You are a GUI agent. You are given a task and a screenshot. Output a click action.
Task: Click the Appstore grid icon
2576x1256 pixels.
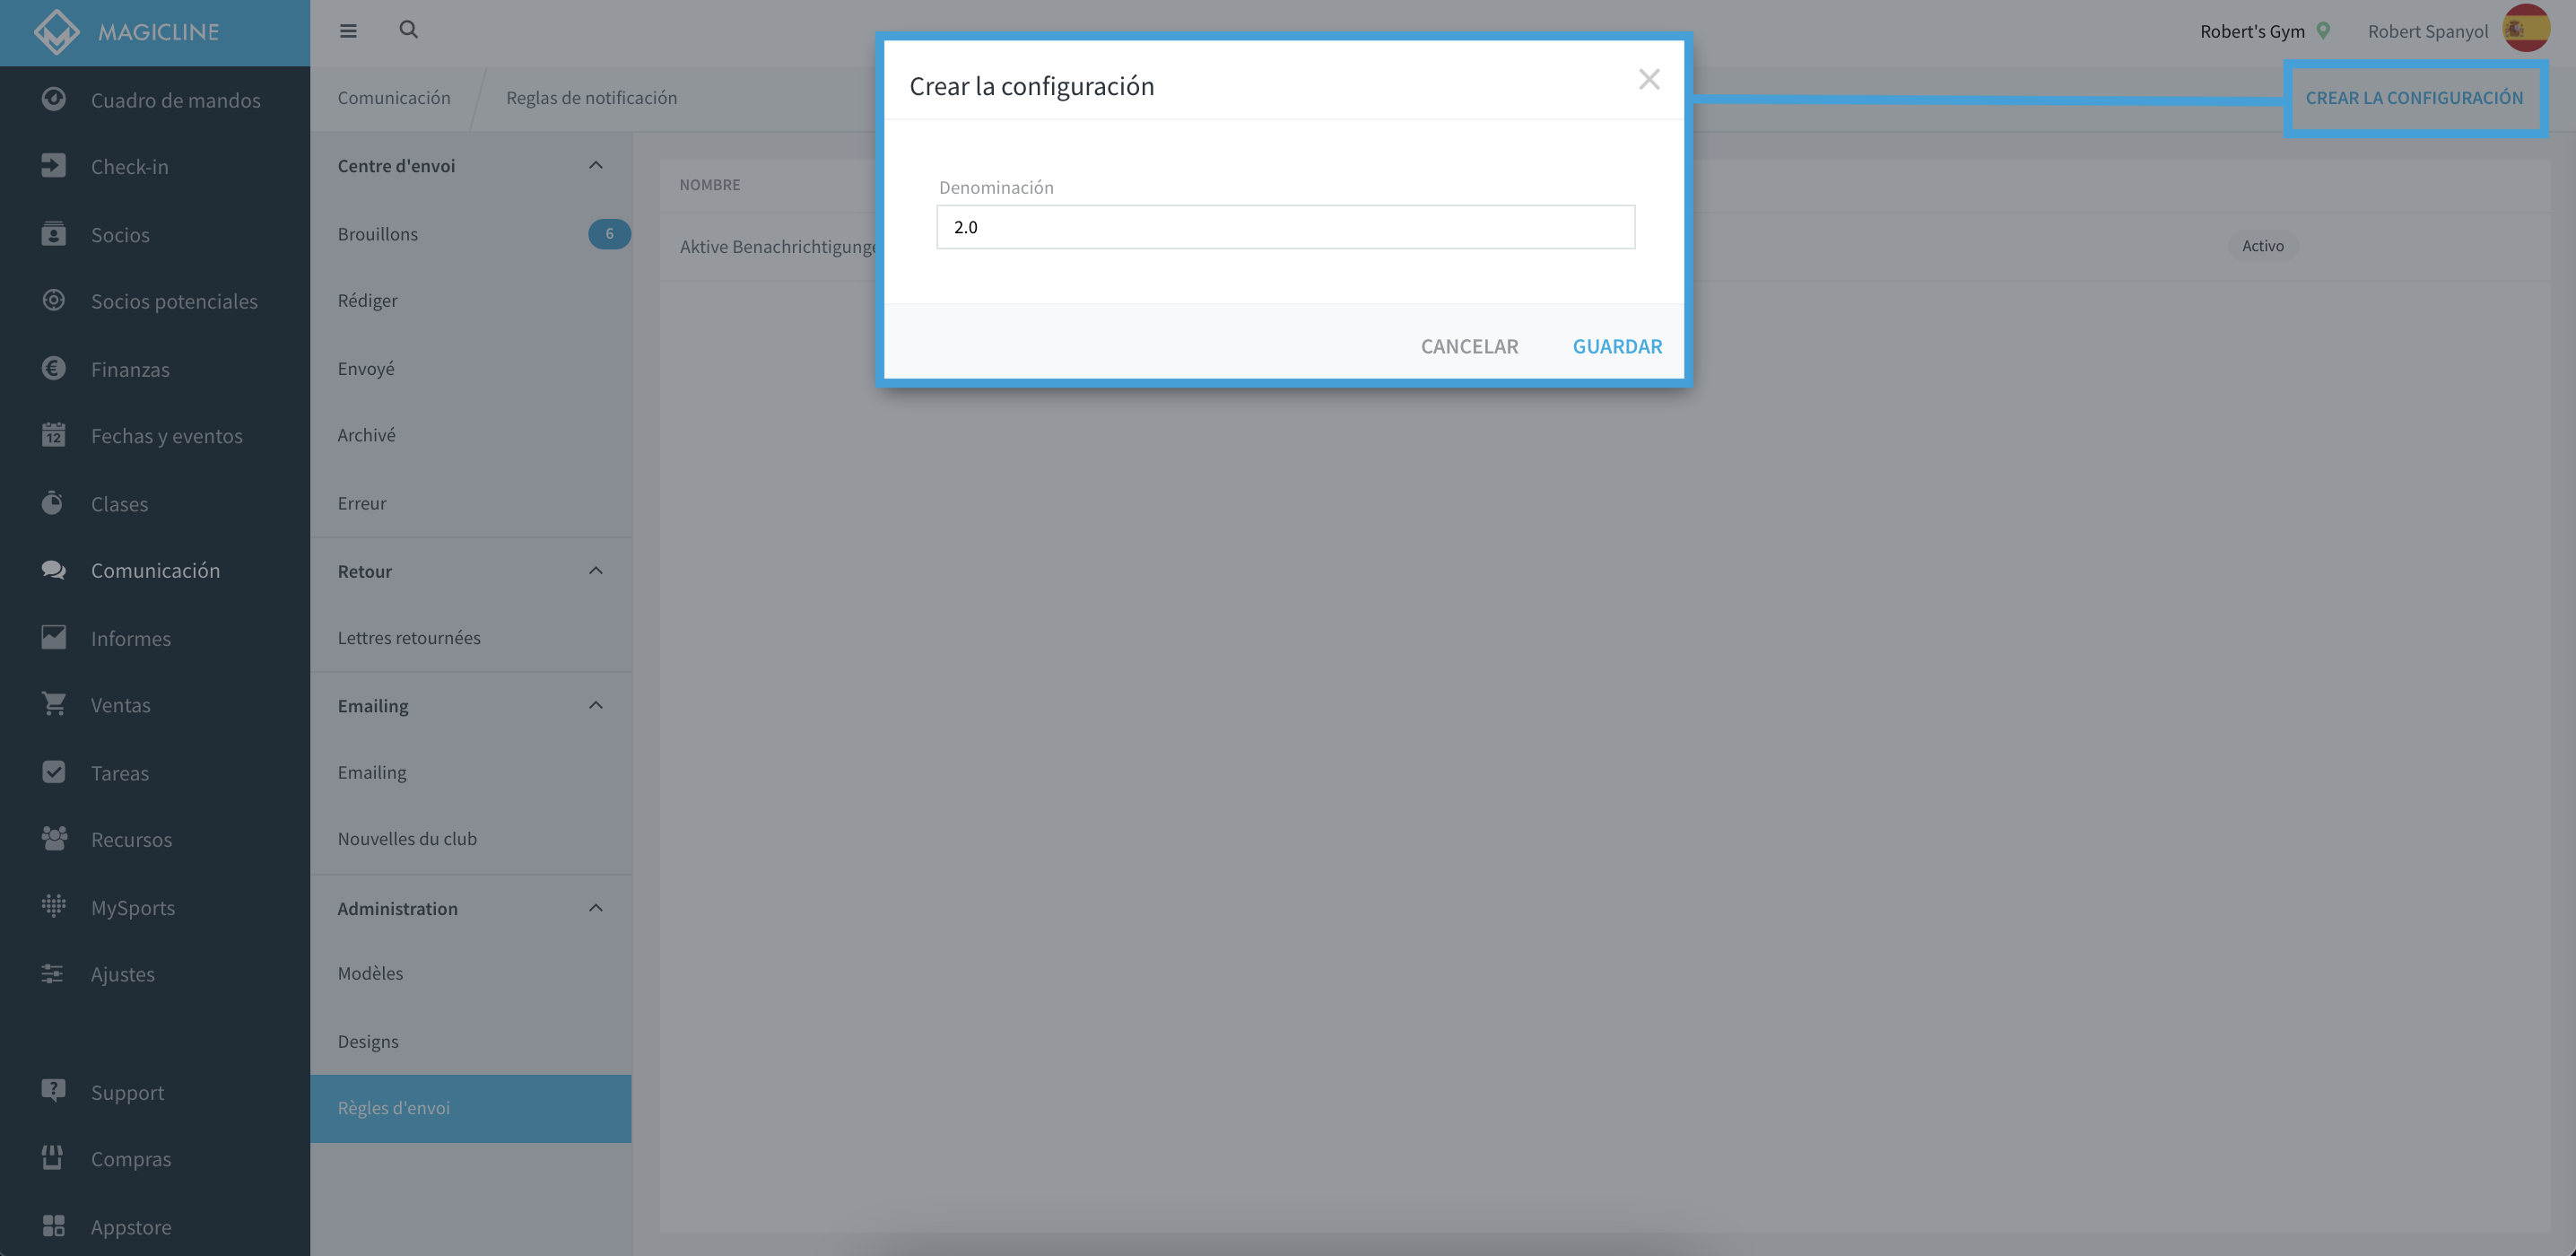[54, 1226]
